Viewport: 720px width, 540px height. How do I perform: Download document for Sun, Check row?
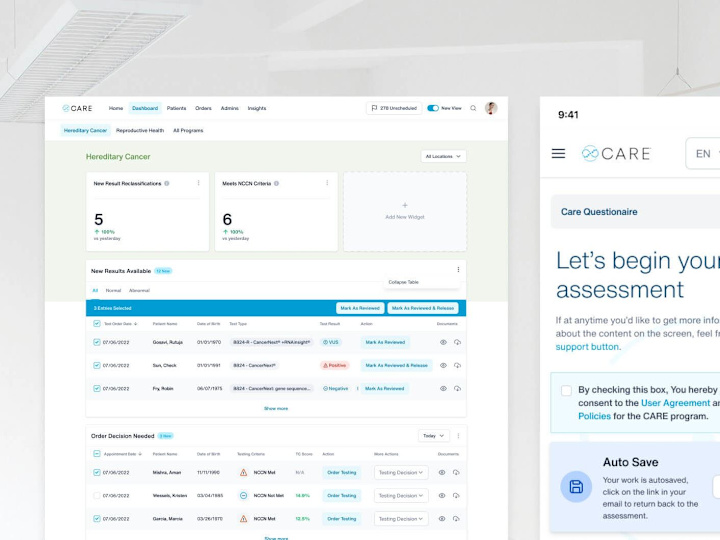(x=457, y=366)
